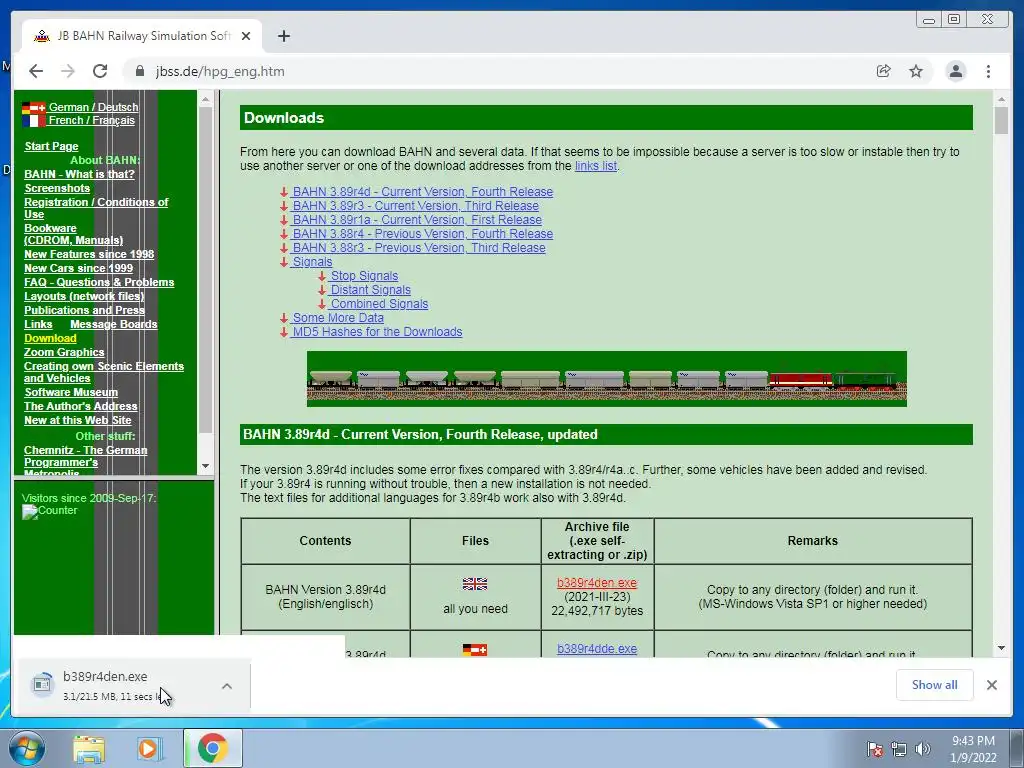Open the sidebar Links page

pos(38,324)
